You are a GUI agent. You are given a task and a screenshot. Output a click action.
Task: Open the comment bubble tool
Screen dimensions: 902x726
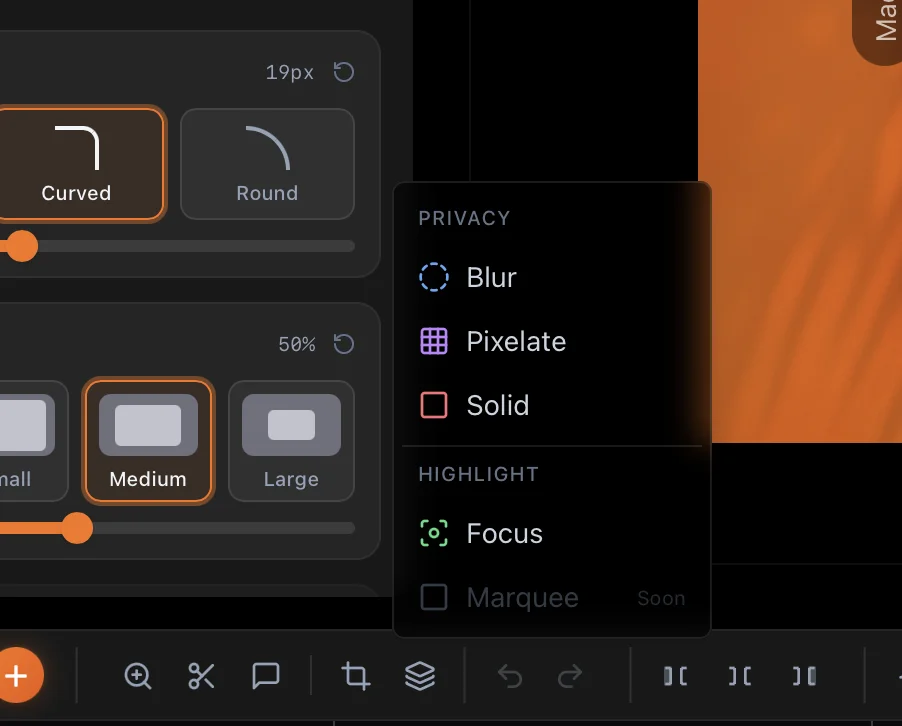click(266, 676)
